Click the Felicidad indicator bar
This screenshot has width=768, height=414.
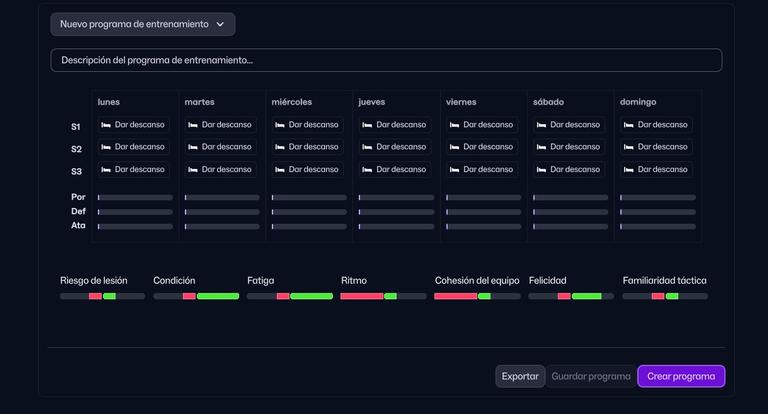coord(571,296)
